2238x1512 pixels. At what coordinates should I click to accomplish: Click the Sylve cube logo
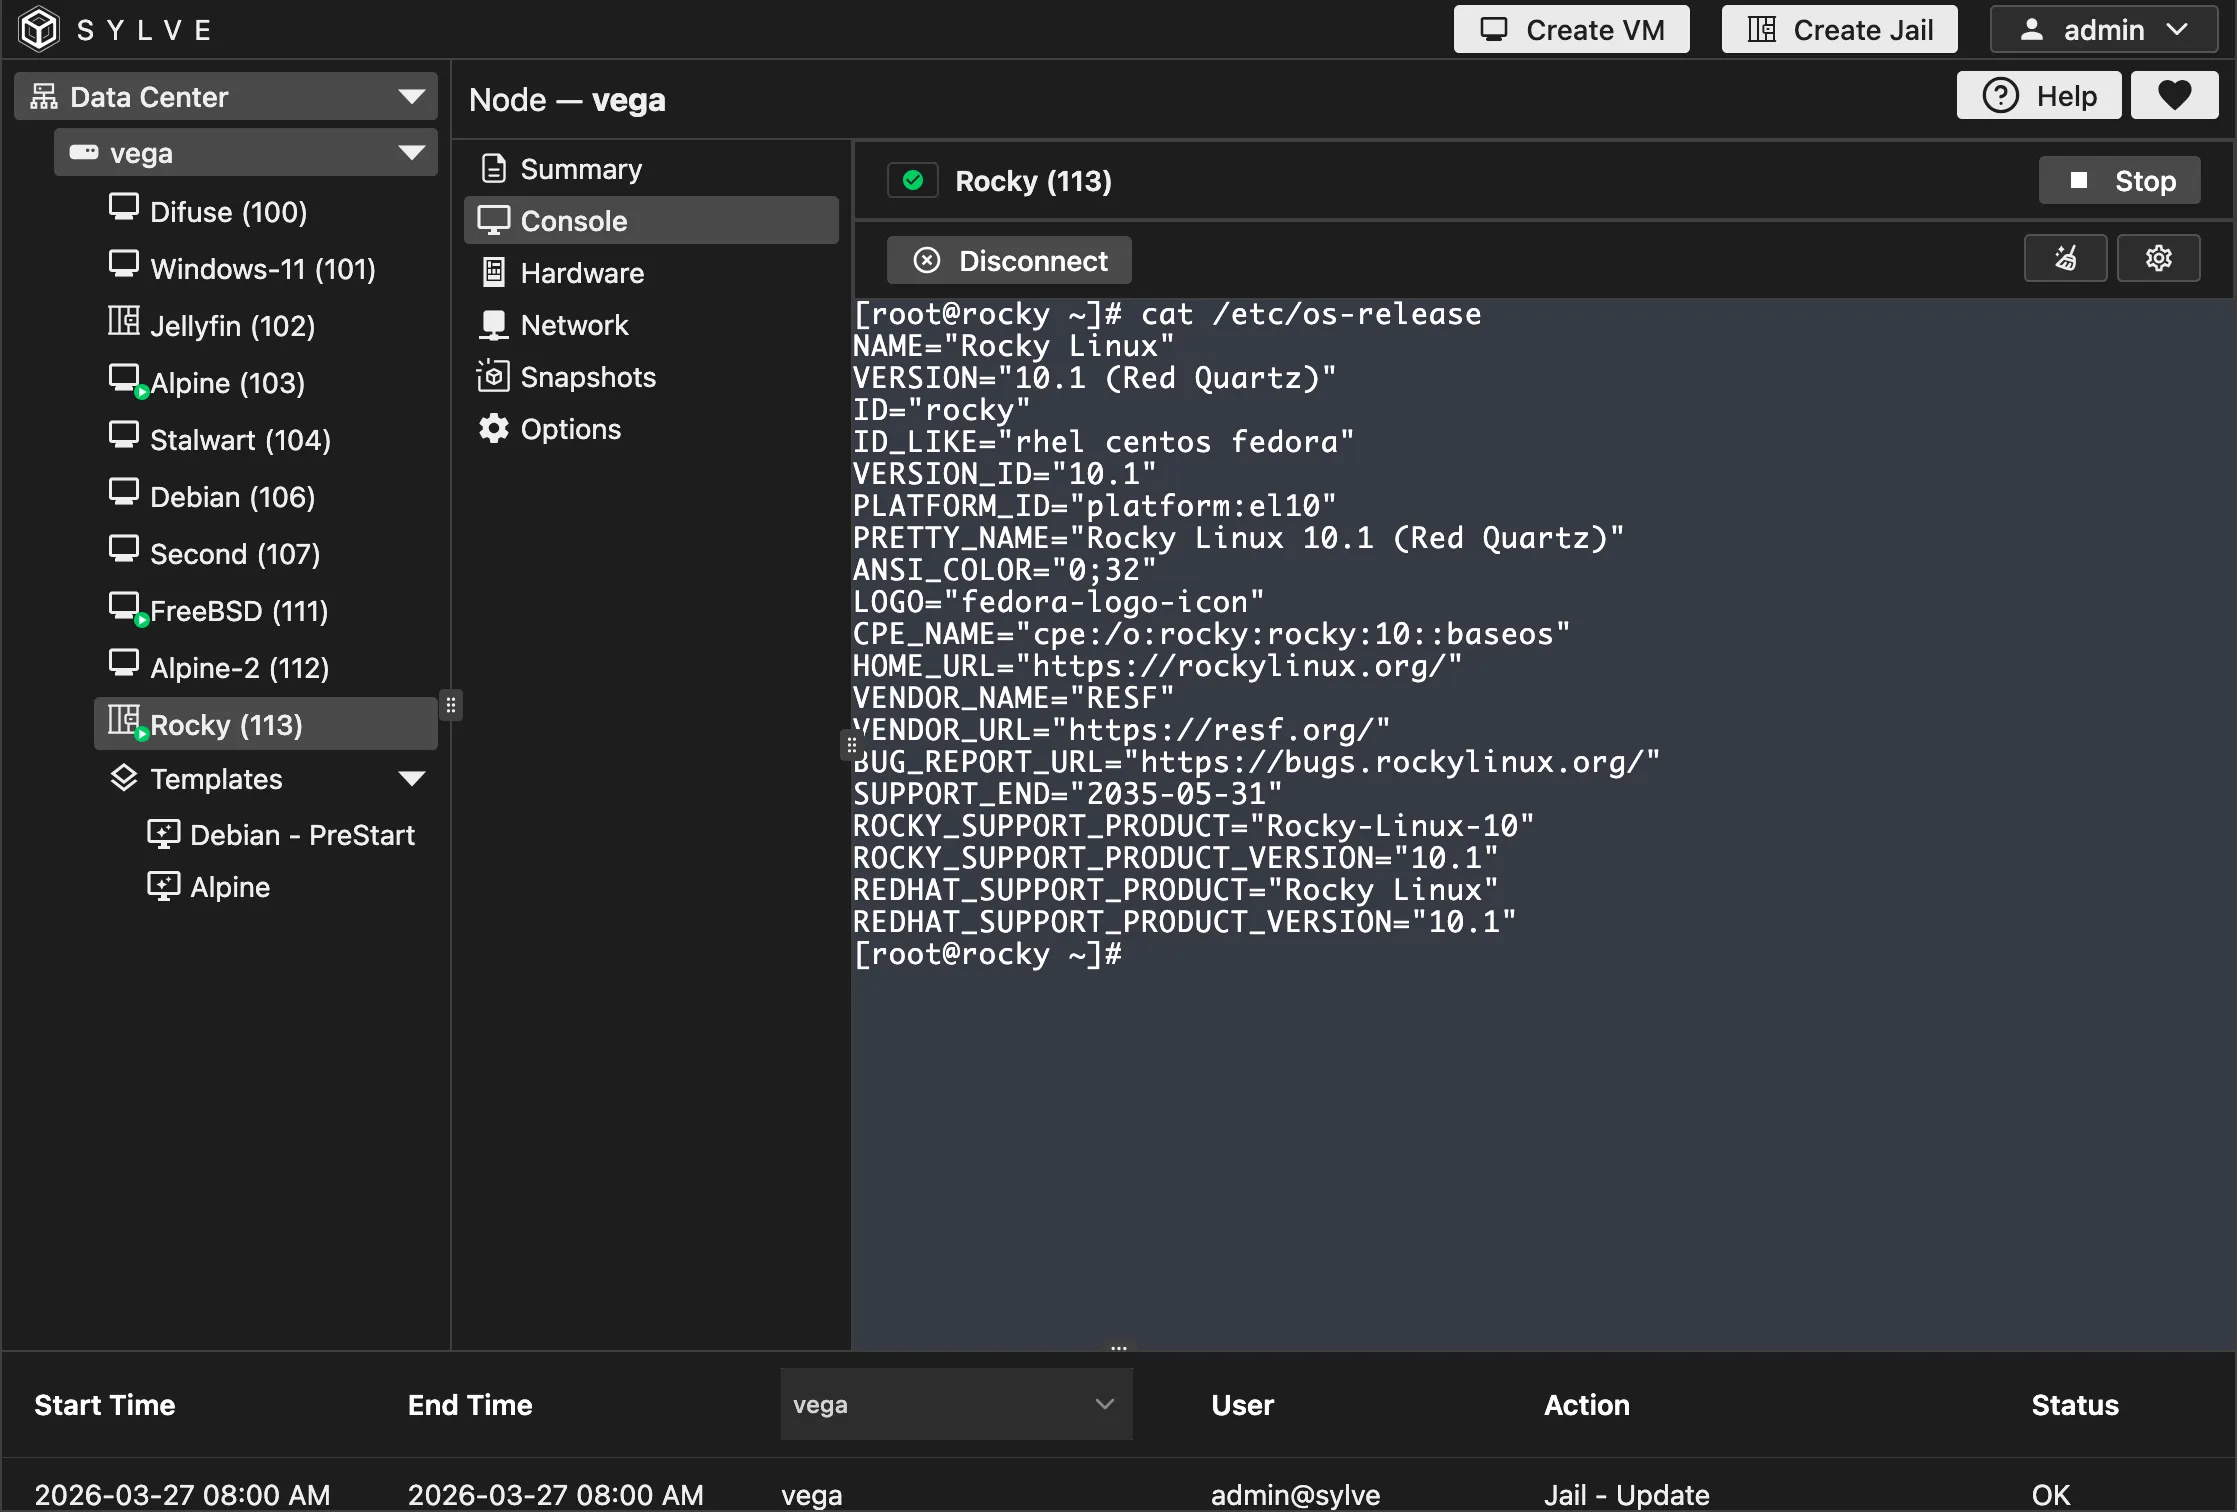coord(39,29)
